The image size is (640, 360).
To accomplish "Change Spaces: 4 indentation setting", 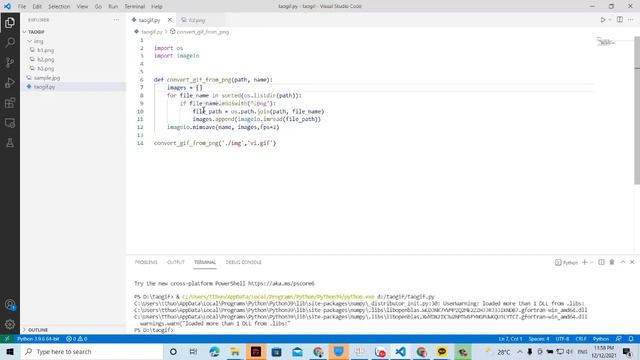I will 539,339.
